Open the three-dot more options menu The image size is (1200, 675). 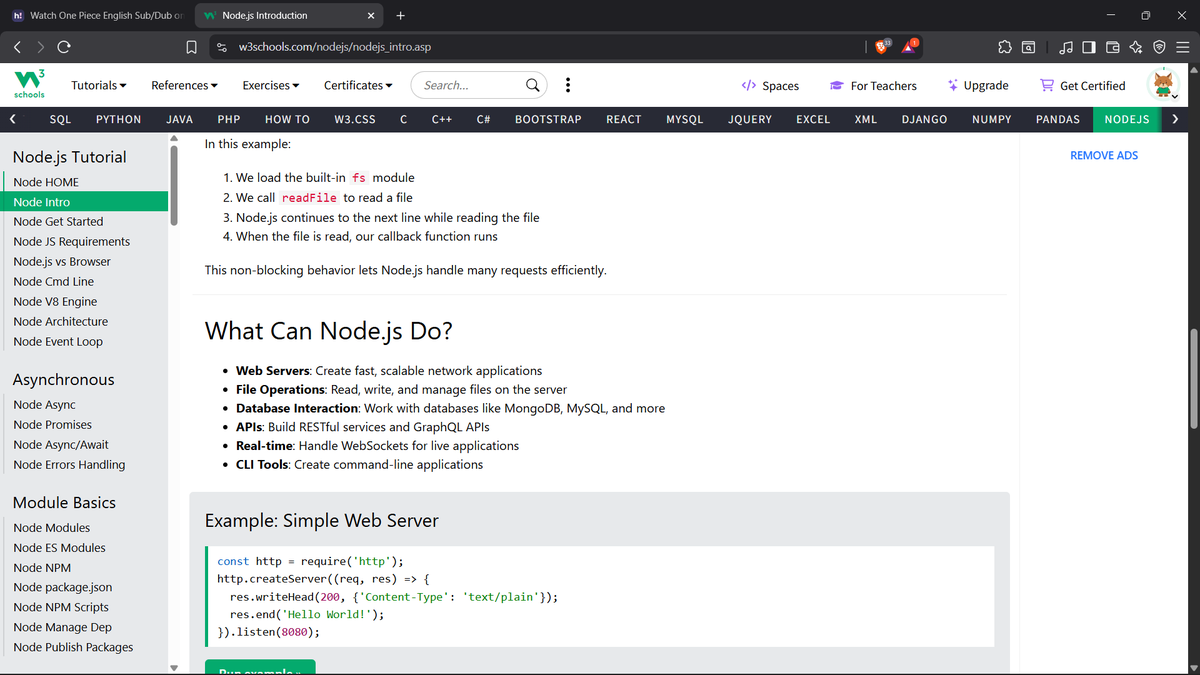(568, 85)
